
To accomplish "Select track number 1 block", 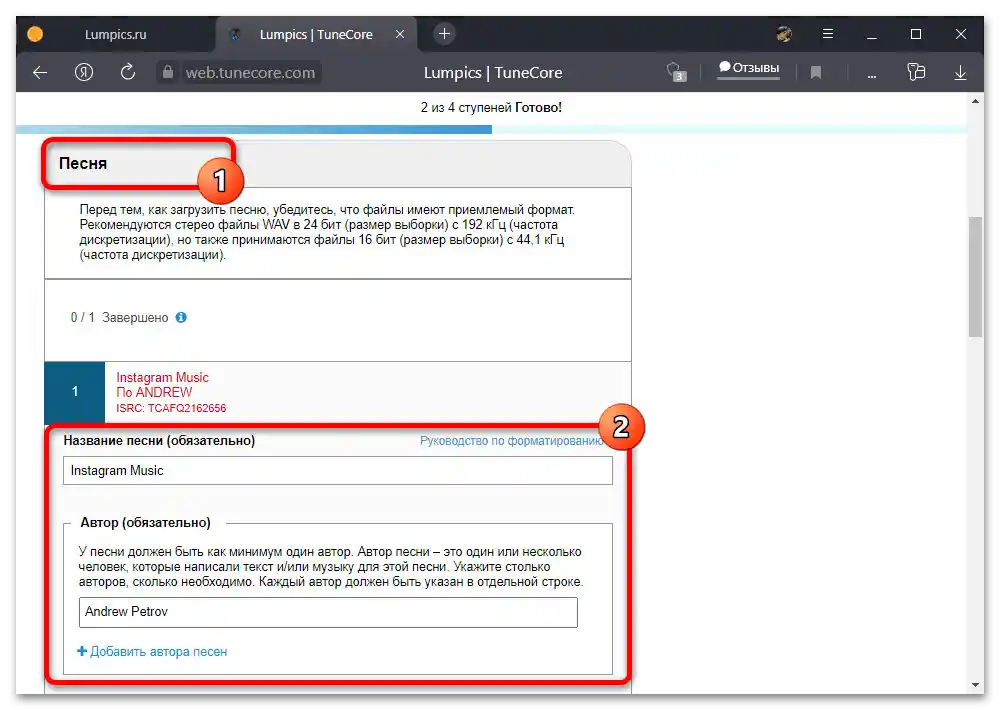I will (75, 392).
